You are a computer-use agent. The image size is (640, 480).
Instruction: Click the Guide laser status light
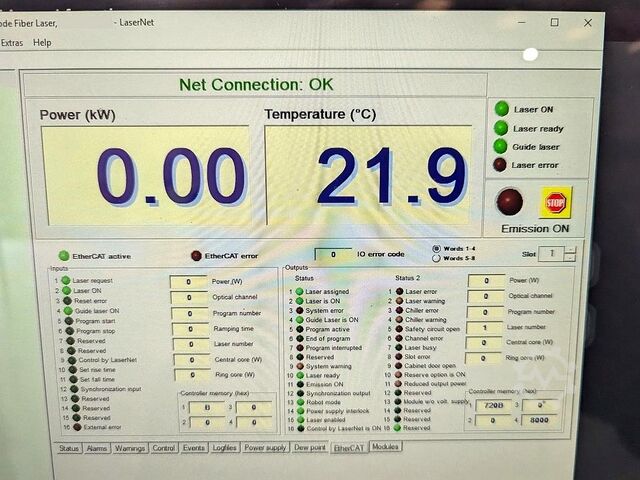point(500,146)
